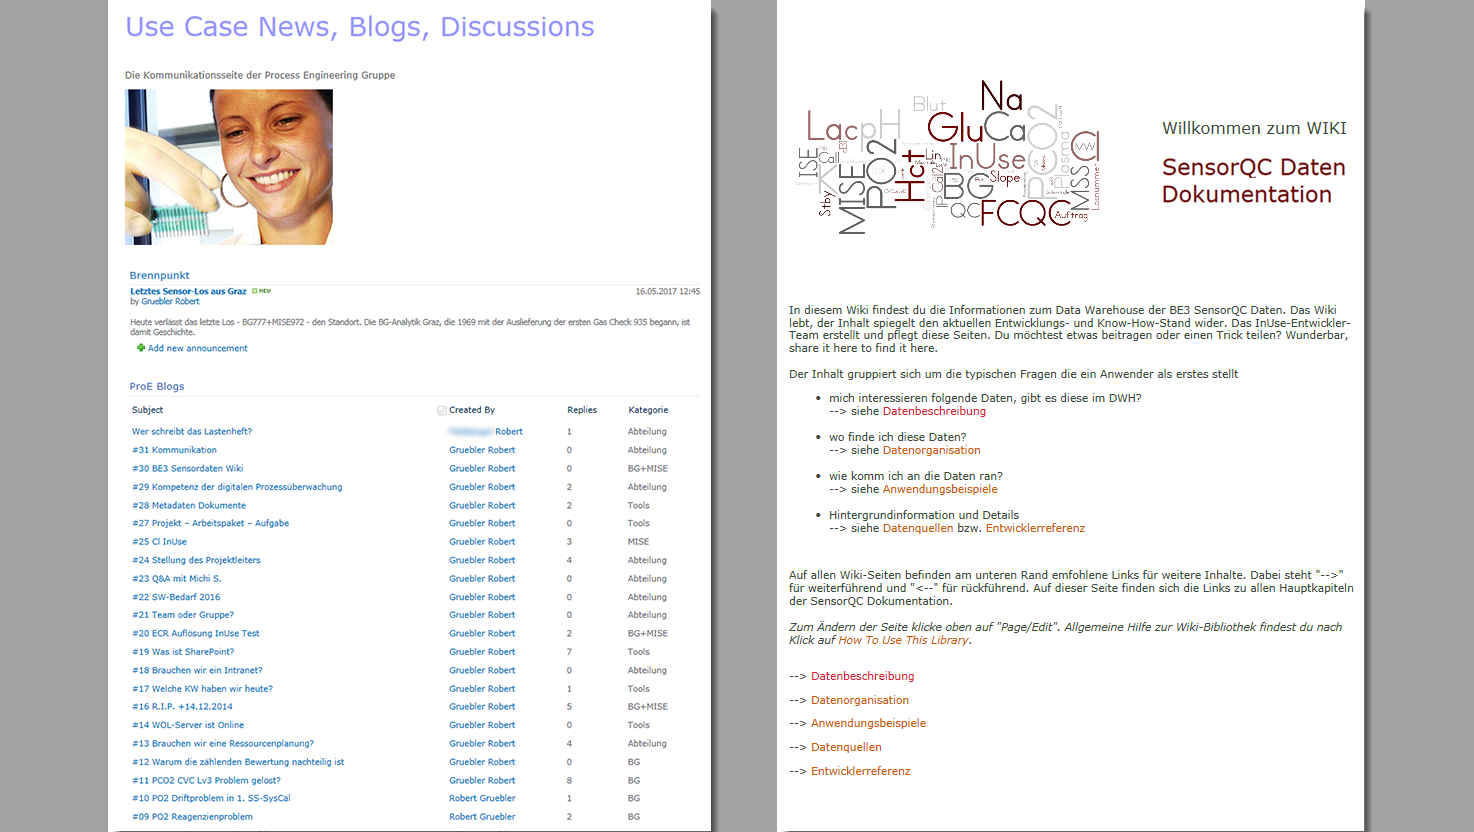Open #29 Kompetenz der digitalen Prozessüberwachung
The image size is (1474, 832).
(x=237, y=487)
